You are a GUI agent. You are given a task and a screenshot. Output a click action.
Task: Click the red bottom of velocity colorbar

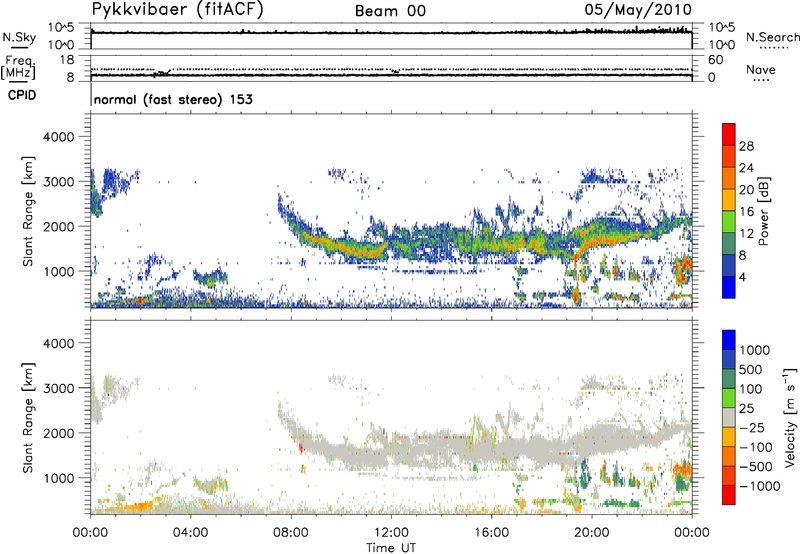[729, 495]
